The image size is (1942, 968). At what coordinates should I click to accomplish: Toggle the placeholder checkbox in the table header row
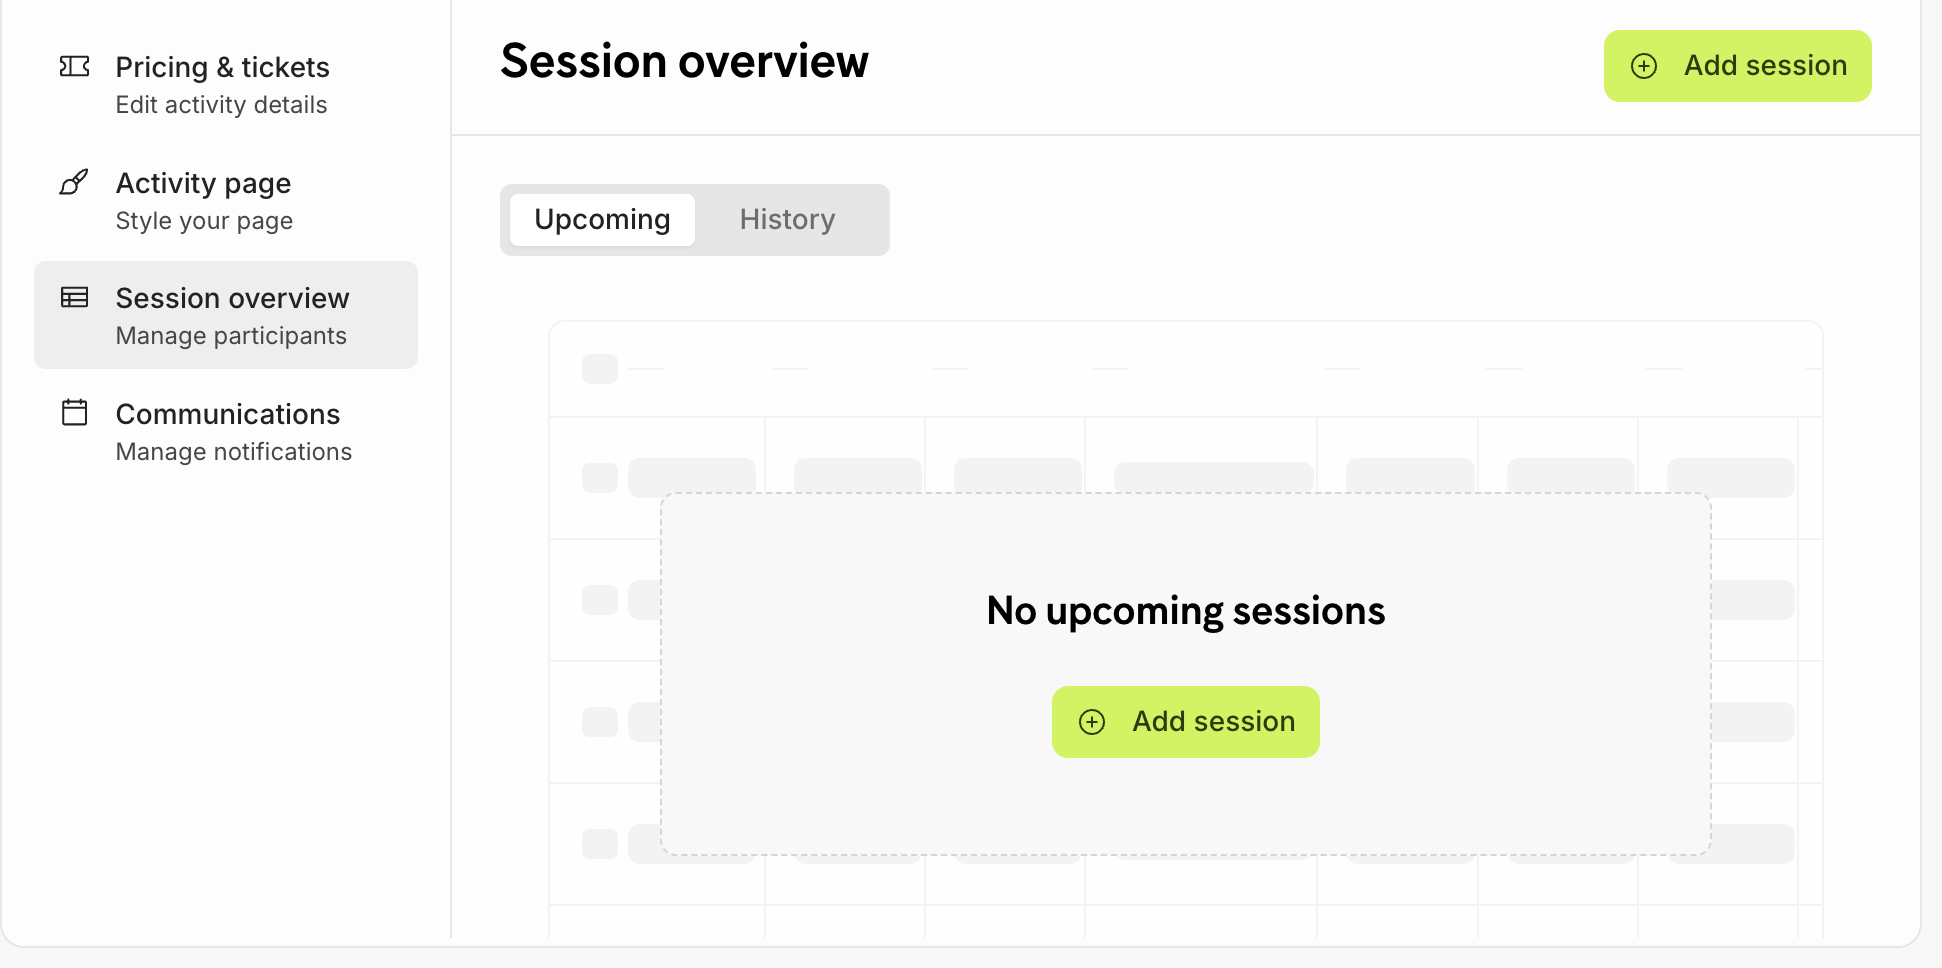point(600,369)
